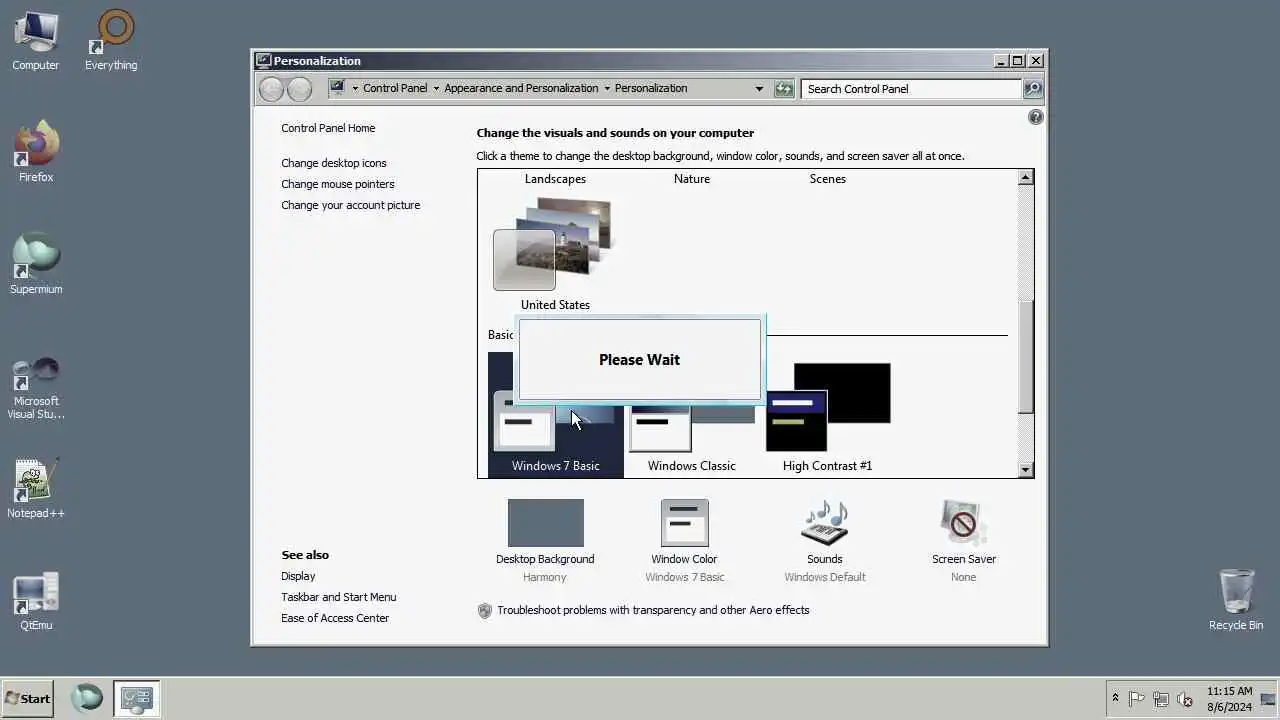The height and width of the screenshot is (720, 1280).
Task: Click the muted volume tray icon
Action: 1185,699
